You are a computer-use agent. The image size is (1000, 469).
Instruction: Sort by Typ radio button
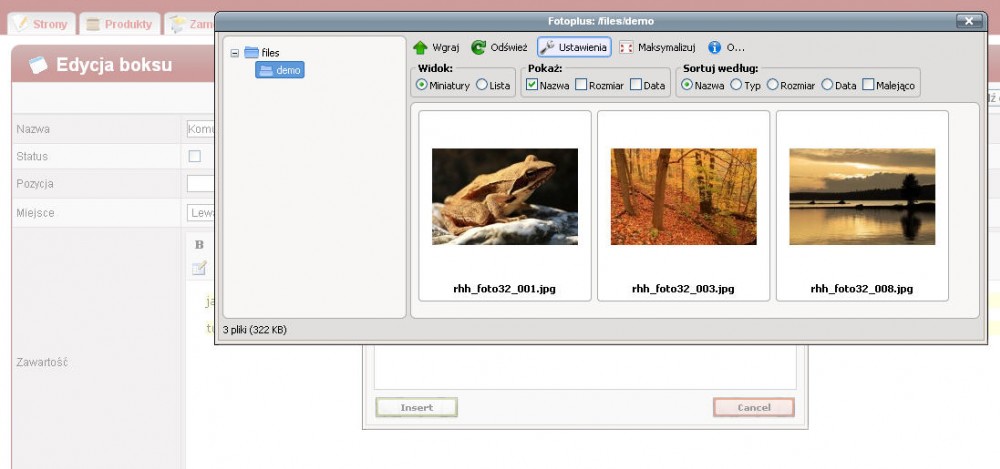click(x=736, y=84)
